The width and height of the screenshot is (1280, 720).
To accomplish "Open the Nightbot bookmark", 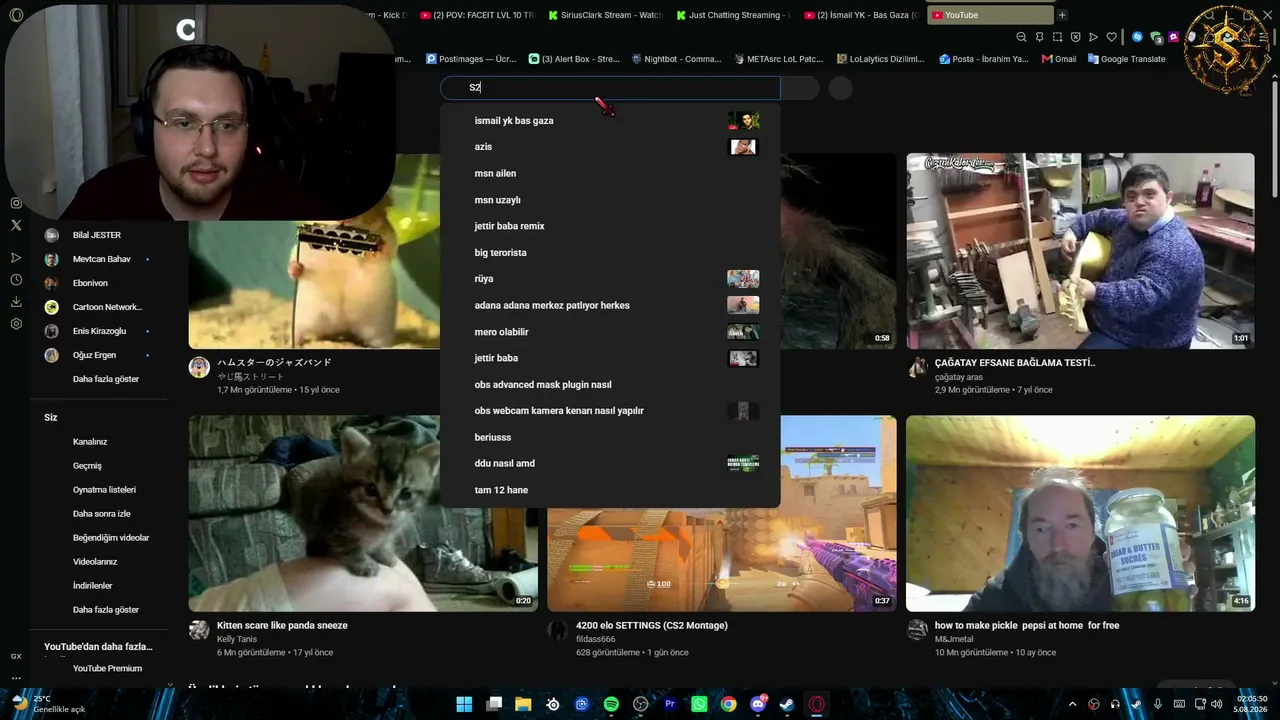I will [677, 59].
